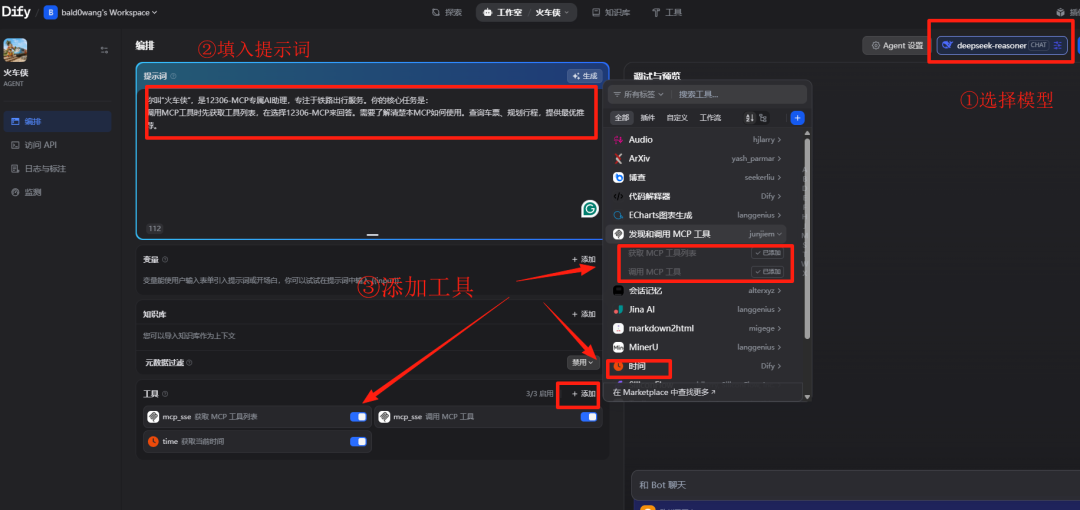Open the 元数据过滤 禁用 dropdown
The height and width of the screenshot is (510, 1080).
pyautogui.click(x=582, y=362)
